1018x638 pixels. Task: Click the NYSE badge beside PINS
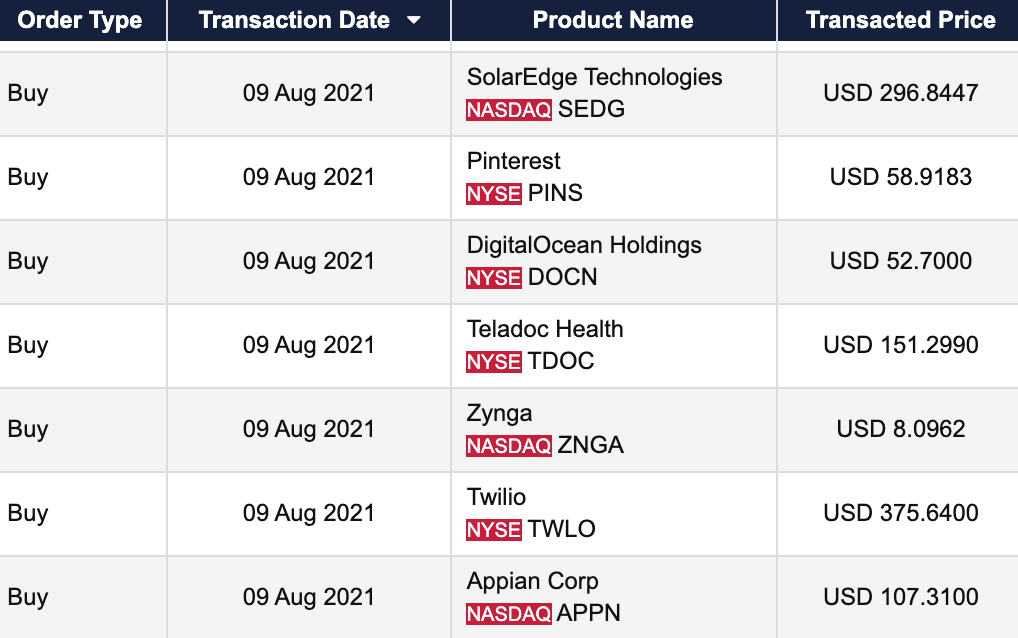(x=493, y=194)
